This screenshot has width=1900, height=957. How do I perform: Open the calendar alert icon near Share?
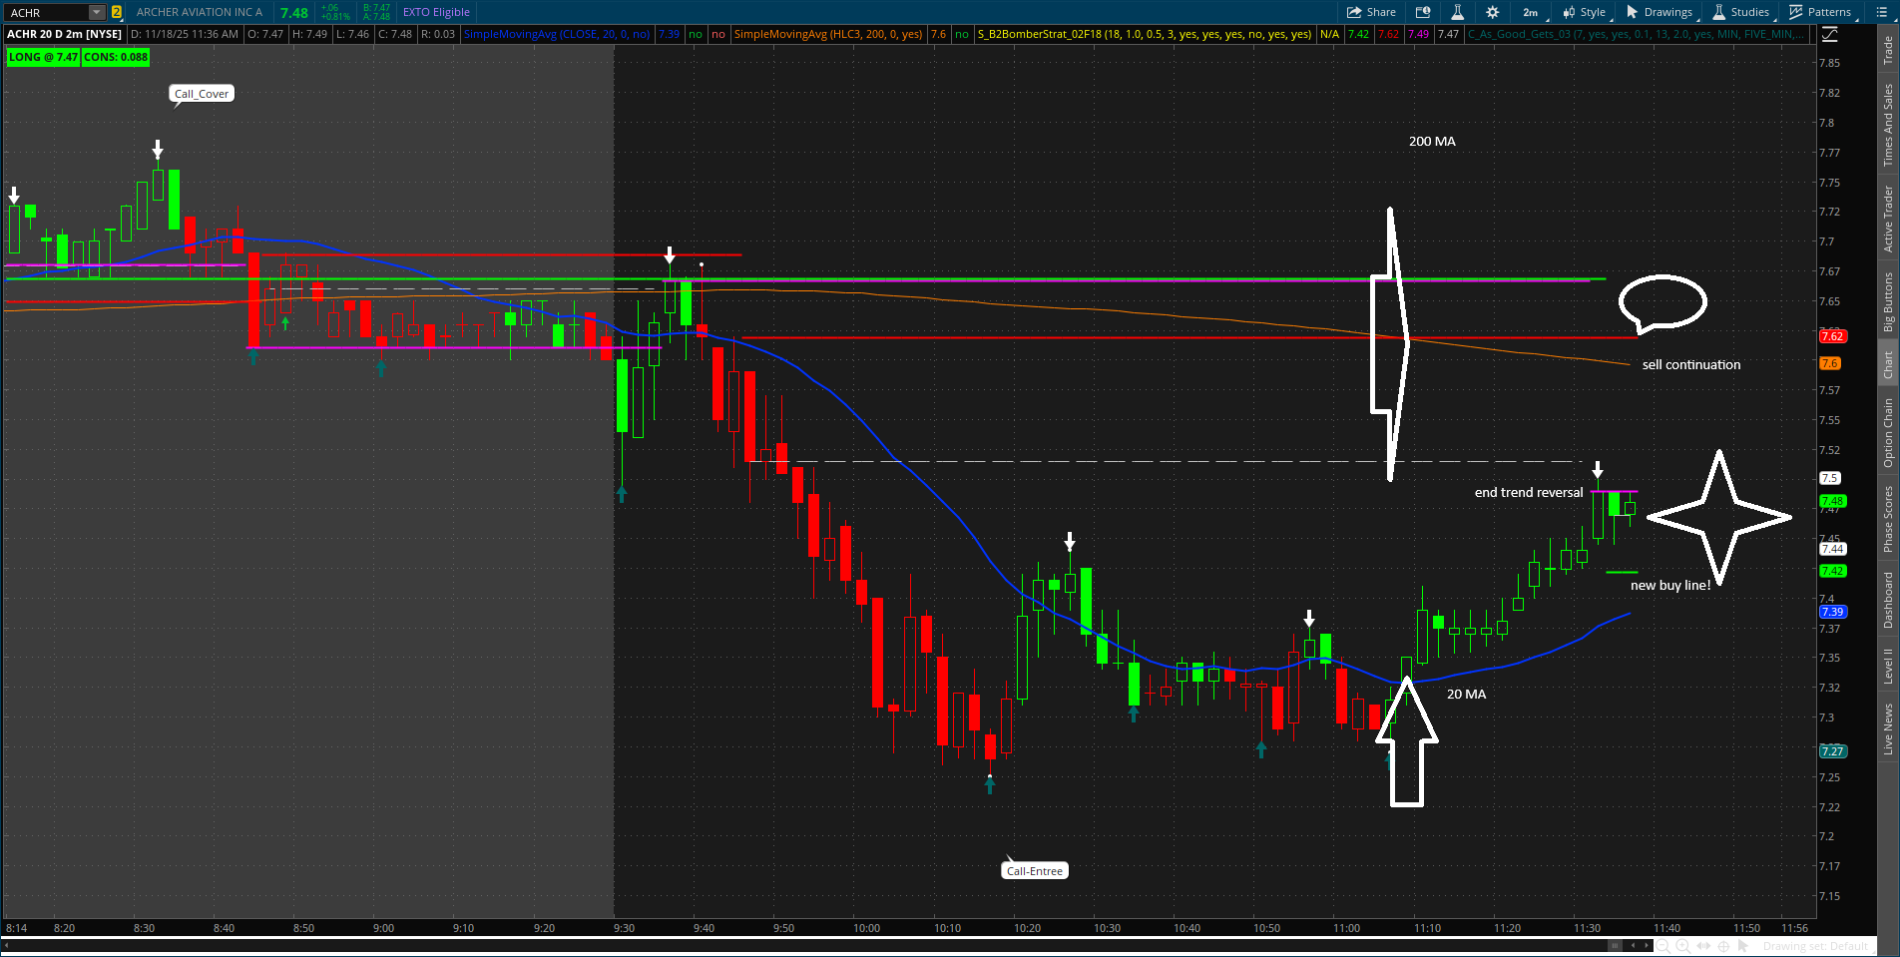tap(1423, 12)
